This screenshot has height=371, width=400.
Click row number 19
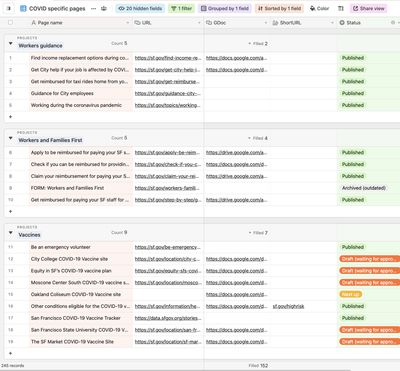10,342
